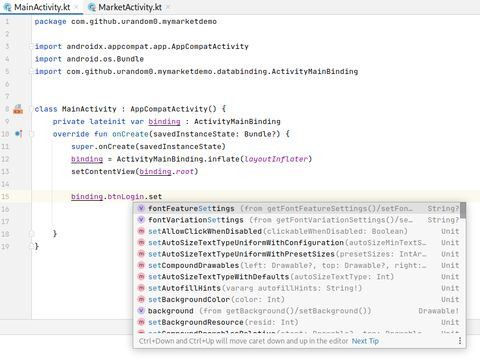This screenshot has height=360, width=480.
Task: Click the fold end marker at onCreate's closing brace
Action: tap(31, 234)
